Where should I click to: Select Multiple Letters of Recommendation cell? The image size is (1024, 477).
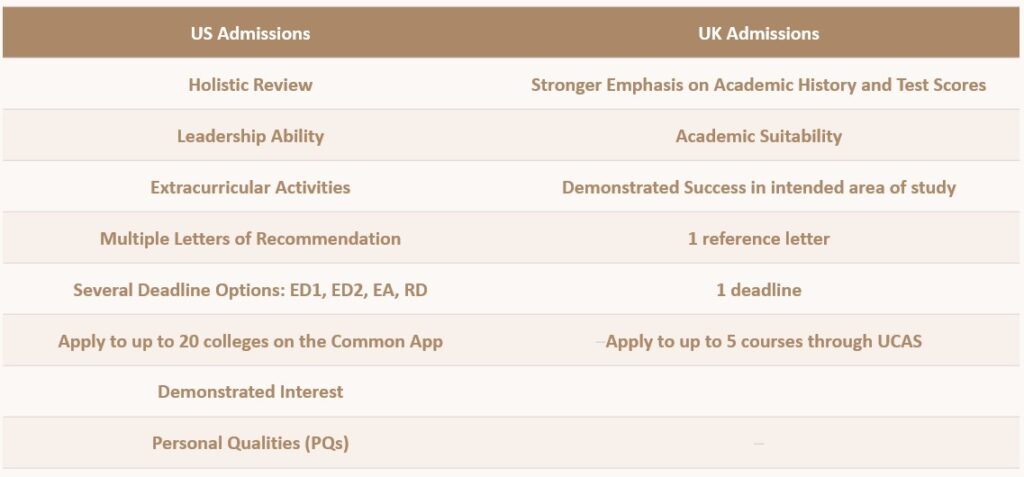250,238
